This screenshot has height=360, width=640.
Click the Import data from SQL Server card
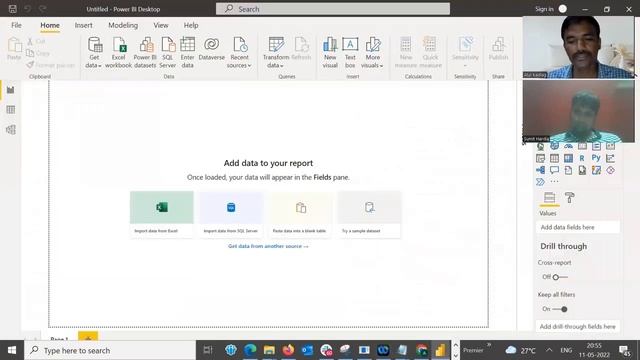(x=231, y=214)
